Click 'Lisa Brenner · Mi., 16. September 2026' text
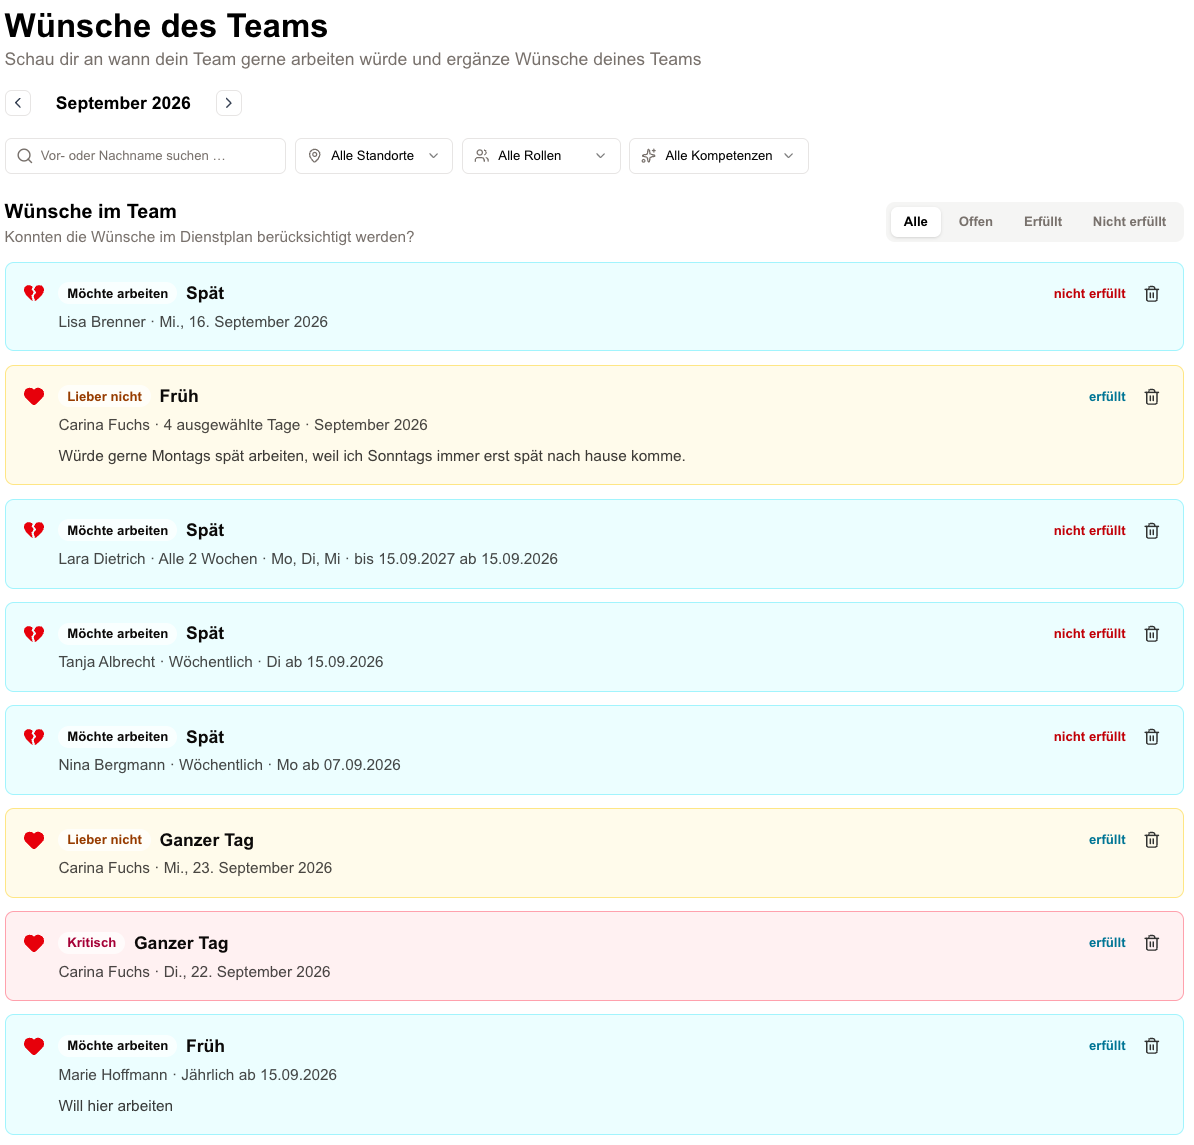The height and width of the screenshot is (1145, 1194). point(193,322)
